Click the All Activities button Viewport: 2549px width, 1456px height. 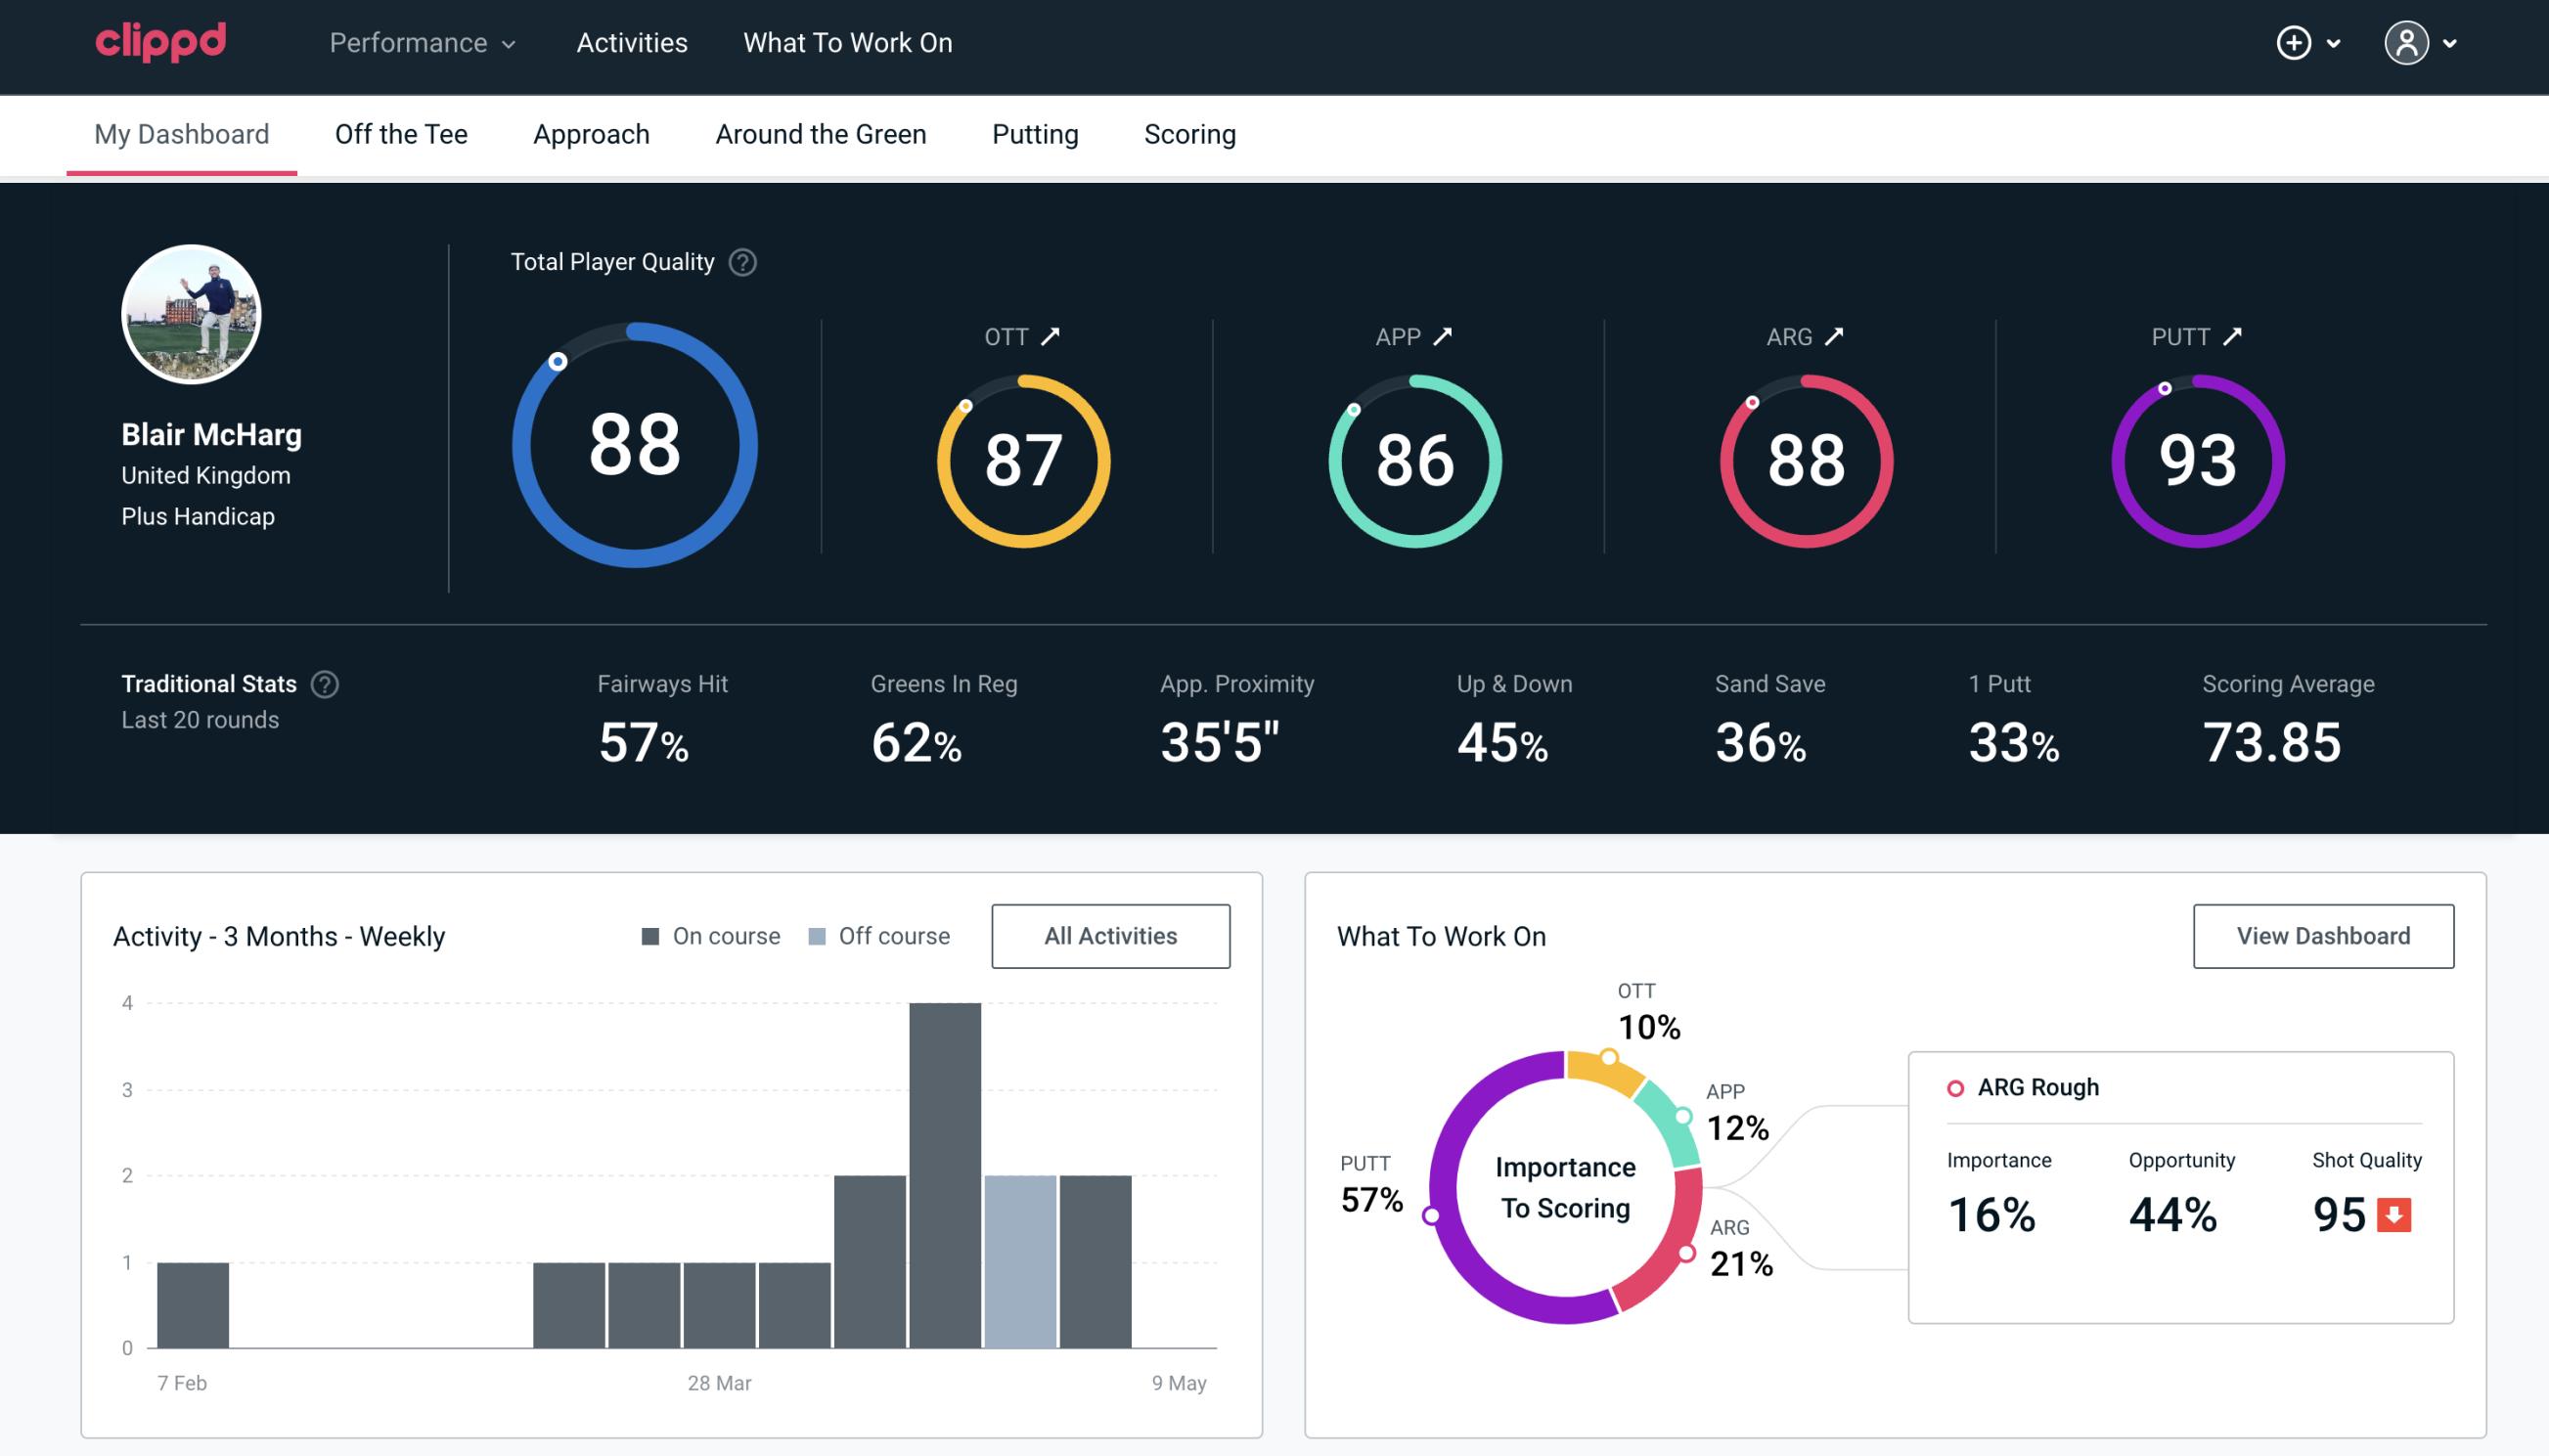pos(1112,935)
